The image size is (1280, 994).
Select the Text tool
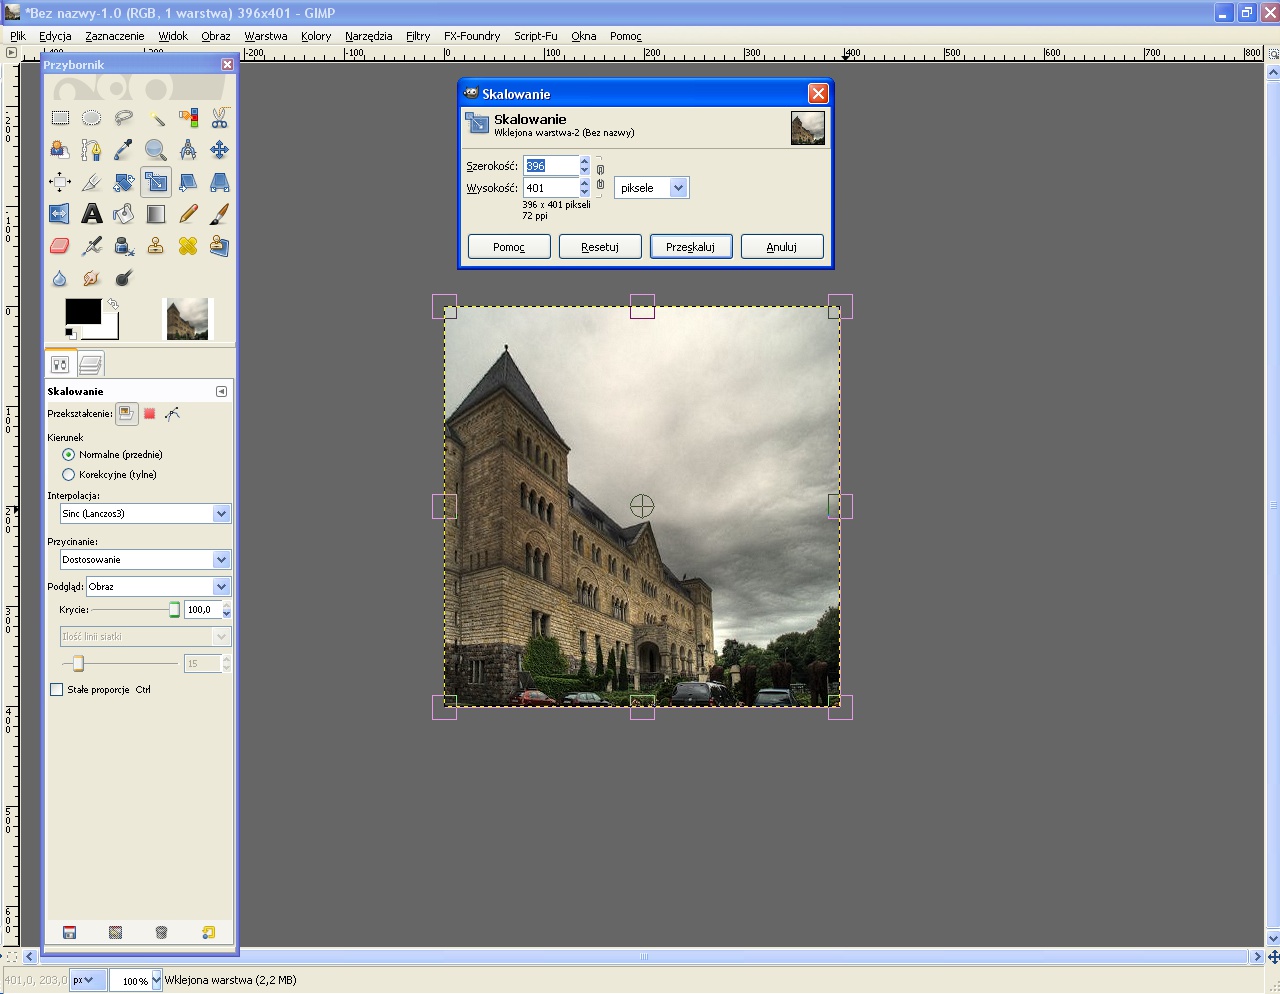point(92,214)
